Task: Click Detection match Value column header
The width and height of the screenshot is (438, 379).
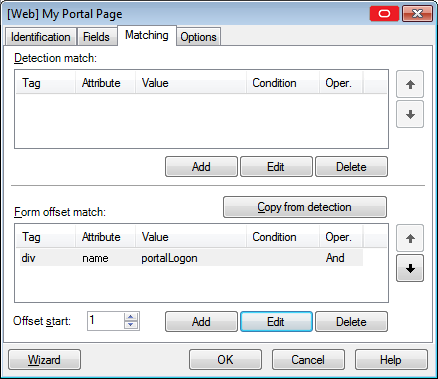Action: tap(191, 83)
